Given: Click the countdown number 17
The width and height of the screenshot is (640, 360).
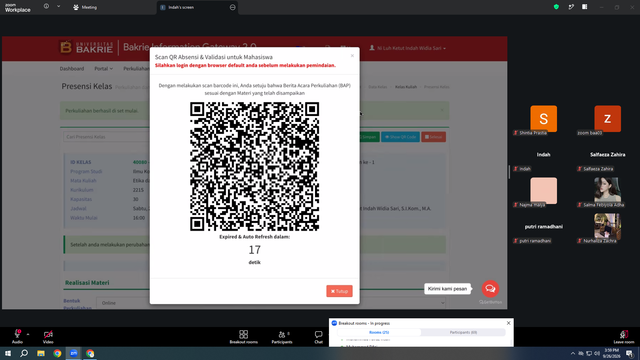Looking at the screenshot, I should coord(254,250).
